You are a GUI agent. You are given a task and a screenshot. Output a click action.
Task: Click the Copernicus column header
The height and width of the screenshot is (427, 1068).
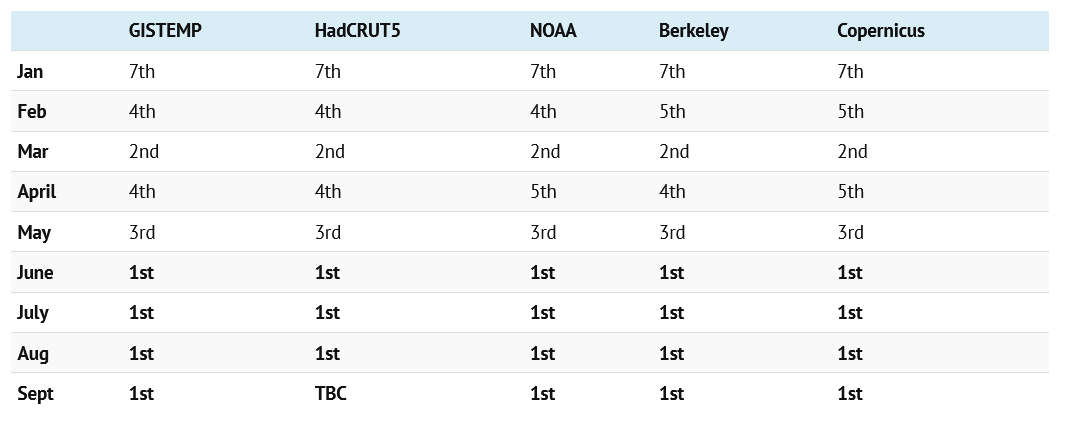880,31
